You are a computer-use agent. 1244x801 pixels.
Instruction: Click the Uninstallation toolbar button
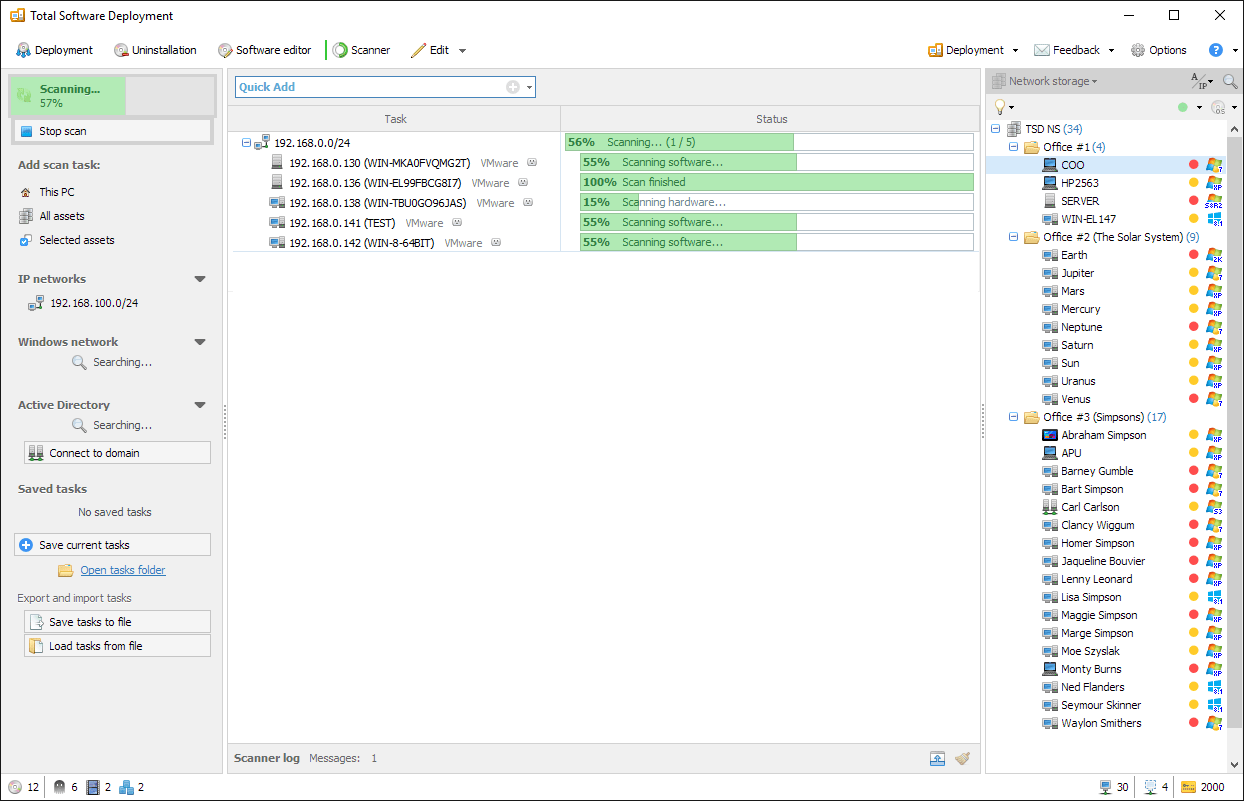click(x=155, y=50)
